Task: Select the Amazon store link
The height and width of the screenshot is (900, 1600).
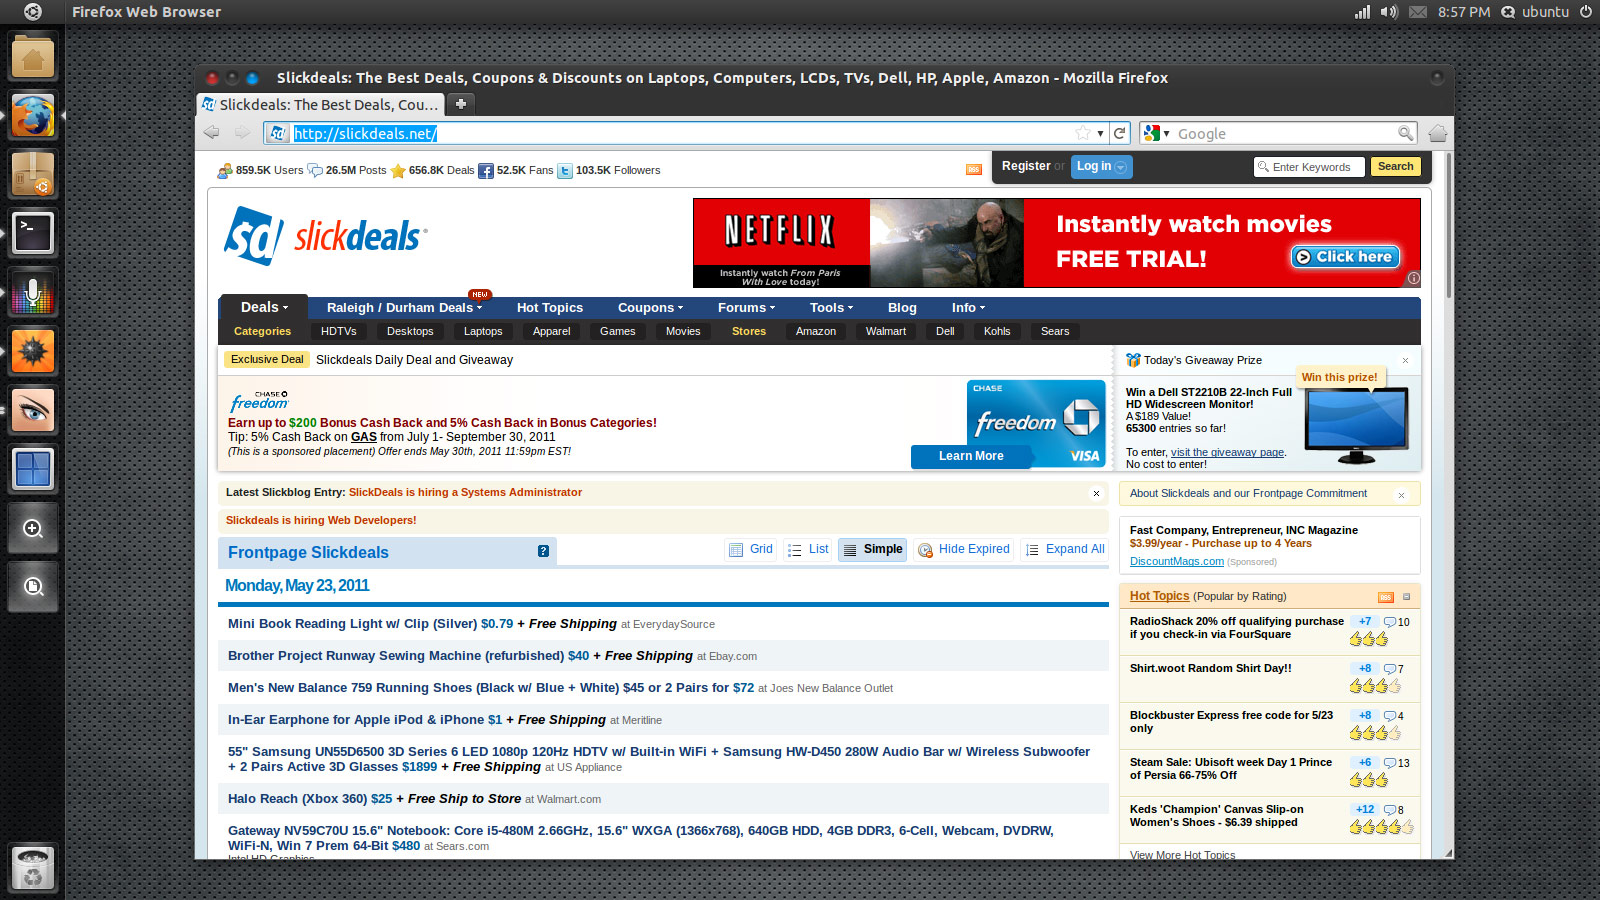Action: pos(816,331)
